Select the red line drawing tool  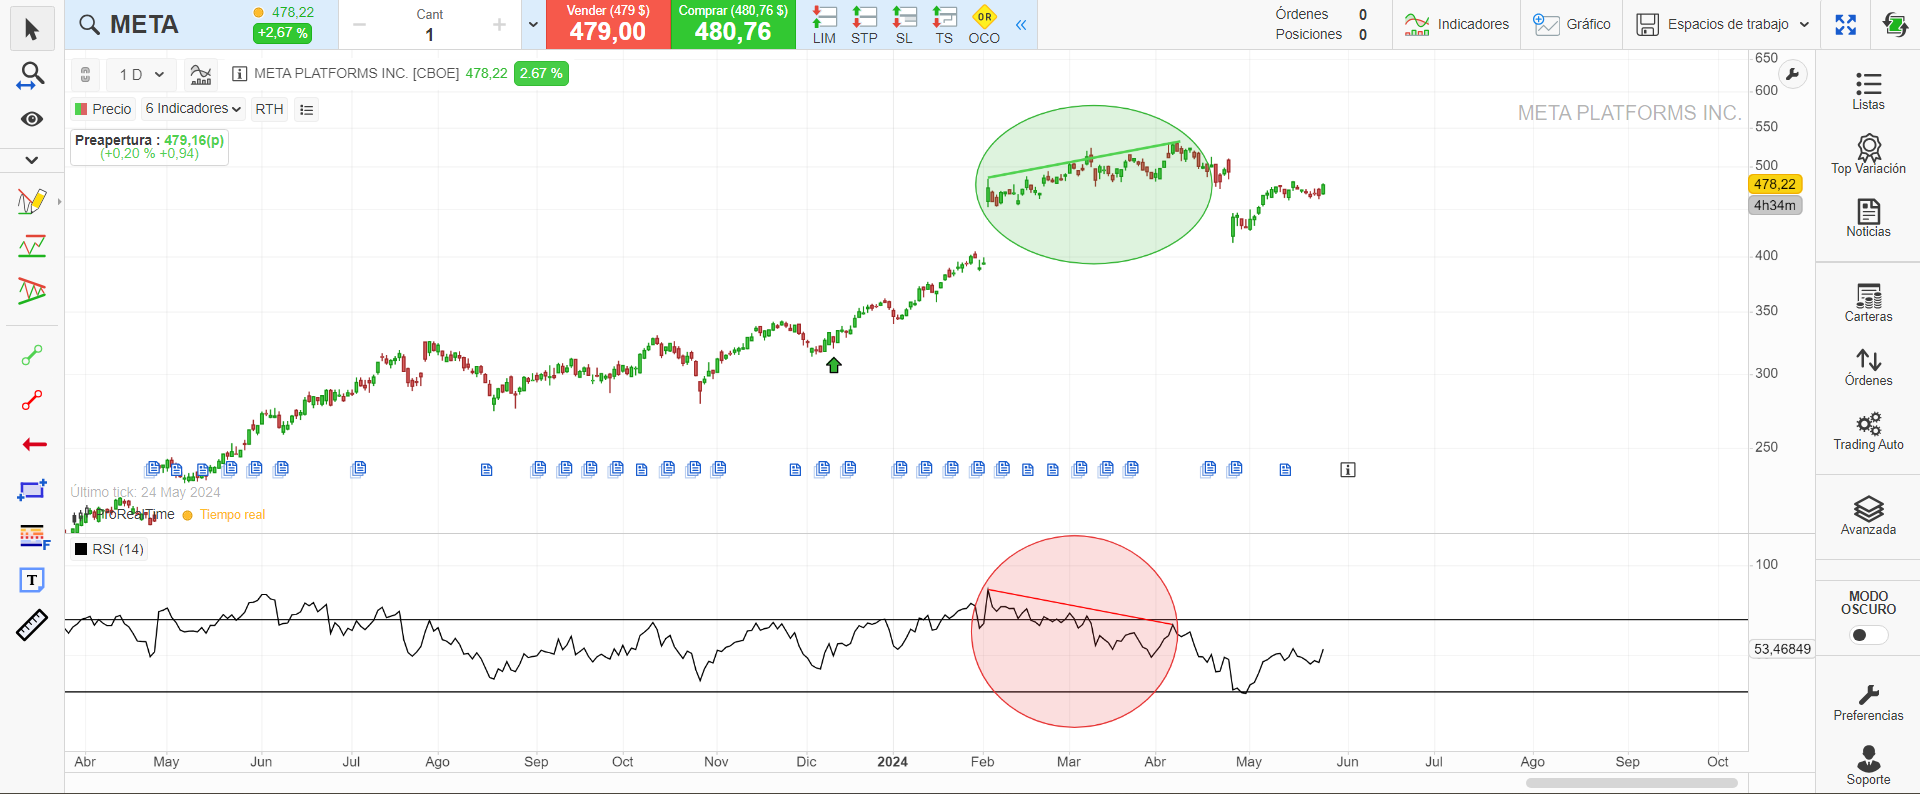[x=32, y=400]
